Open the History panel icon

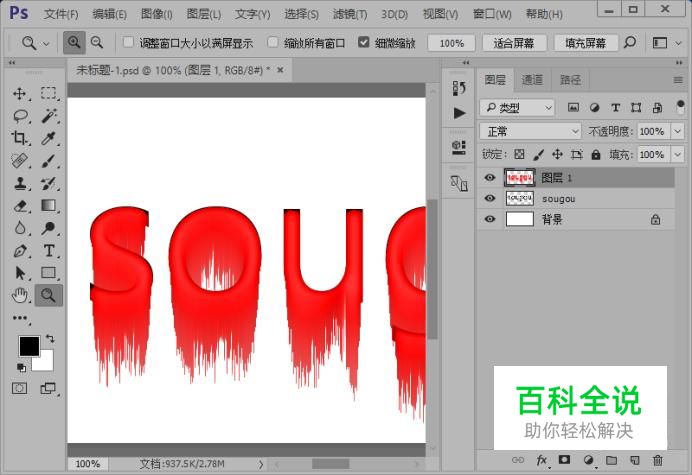[459, 88]
